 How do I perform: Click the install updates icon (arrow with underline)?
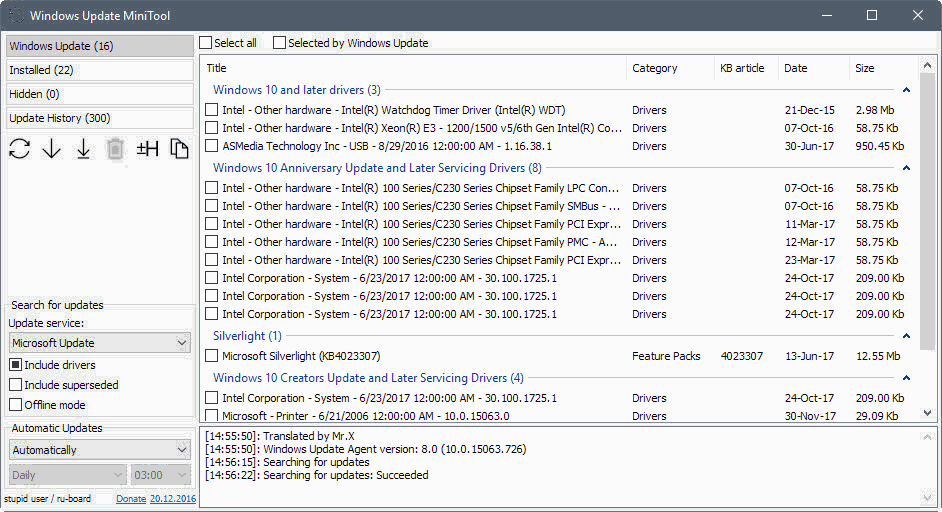(84, 148)
